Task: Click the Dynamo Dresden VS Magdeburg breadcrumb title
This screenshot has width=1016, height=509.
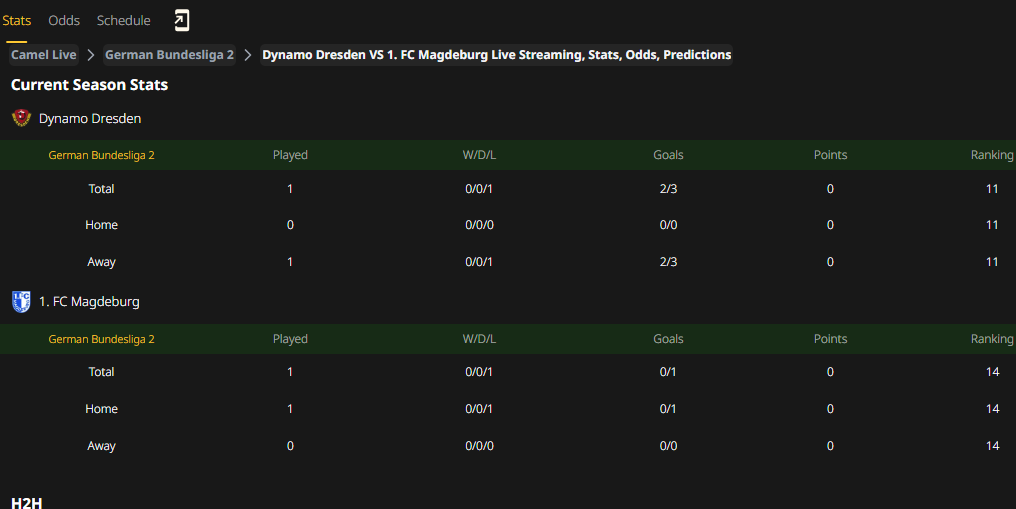Action: click(x=496, y=55)
